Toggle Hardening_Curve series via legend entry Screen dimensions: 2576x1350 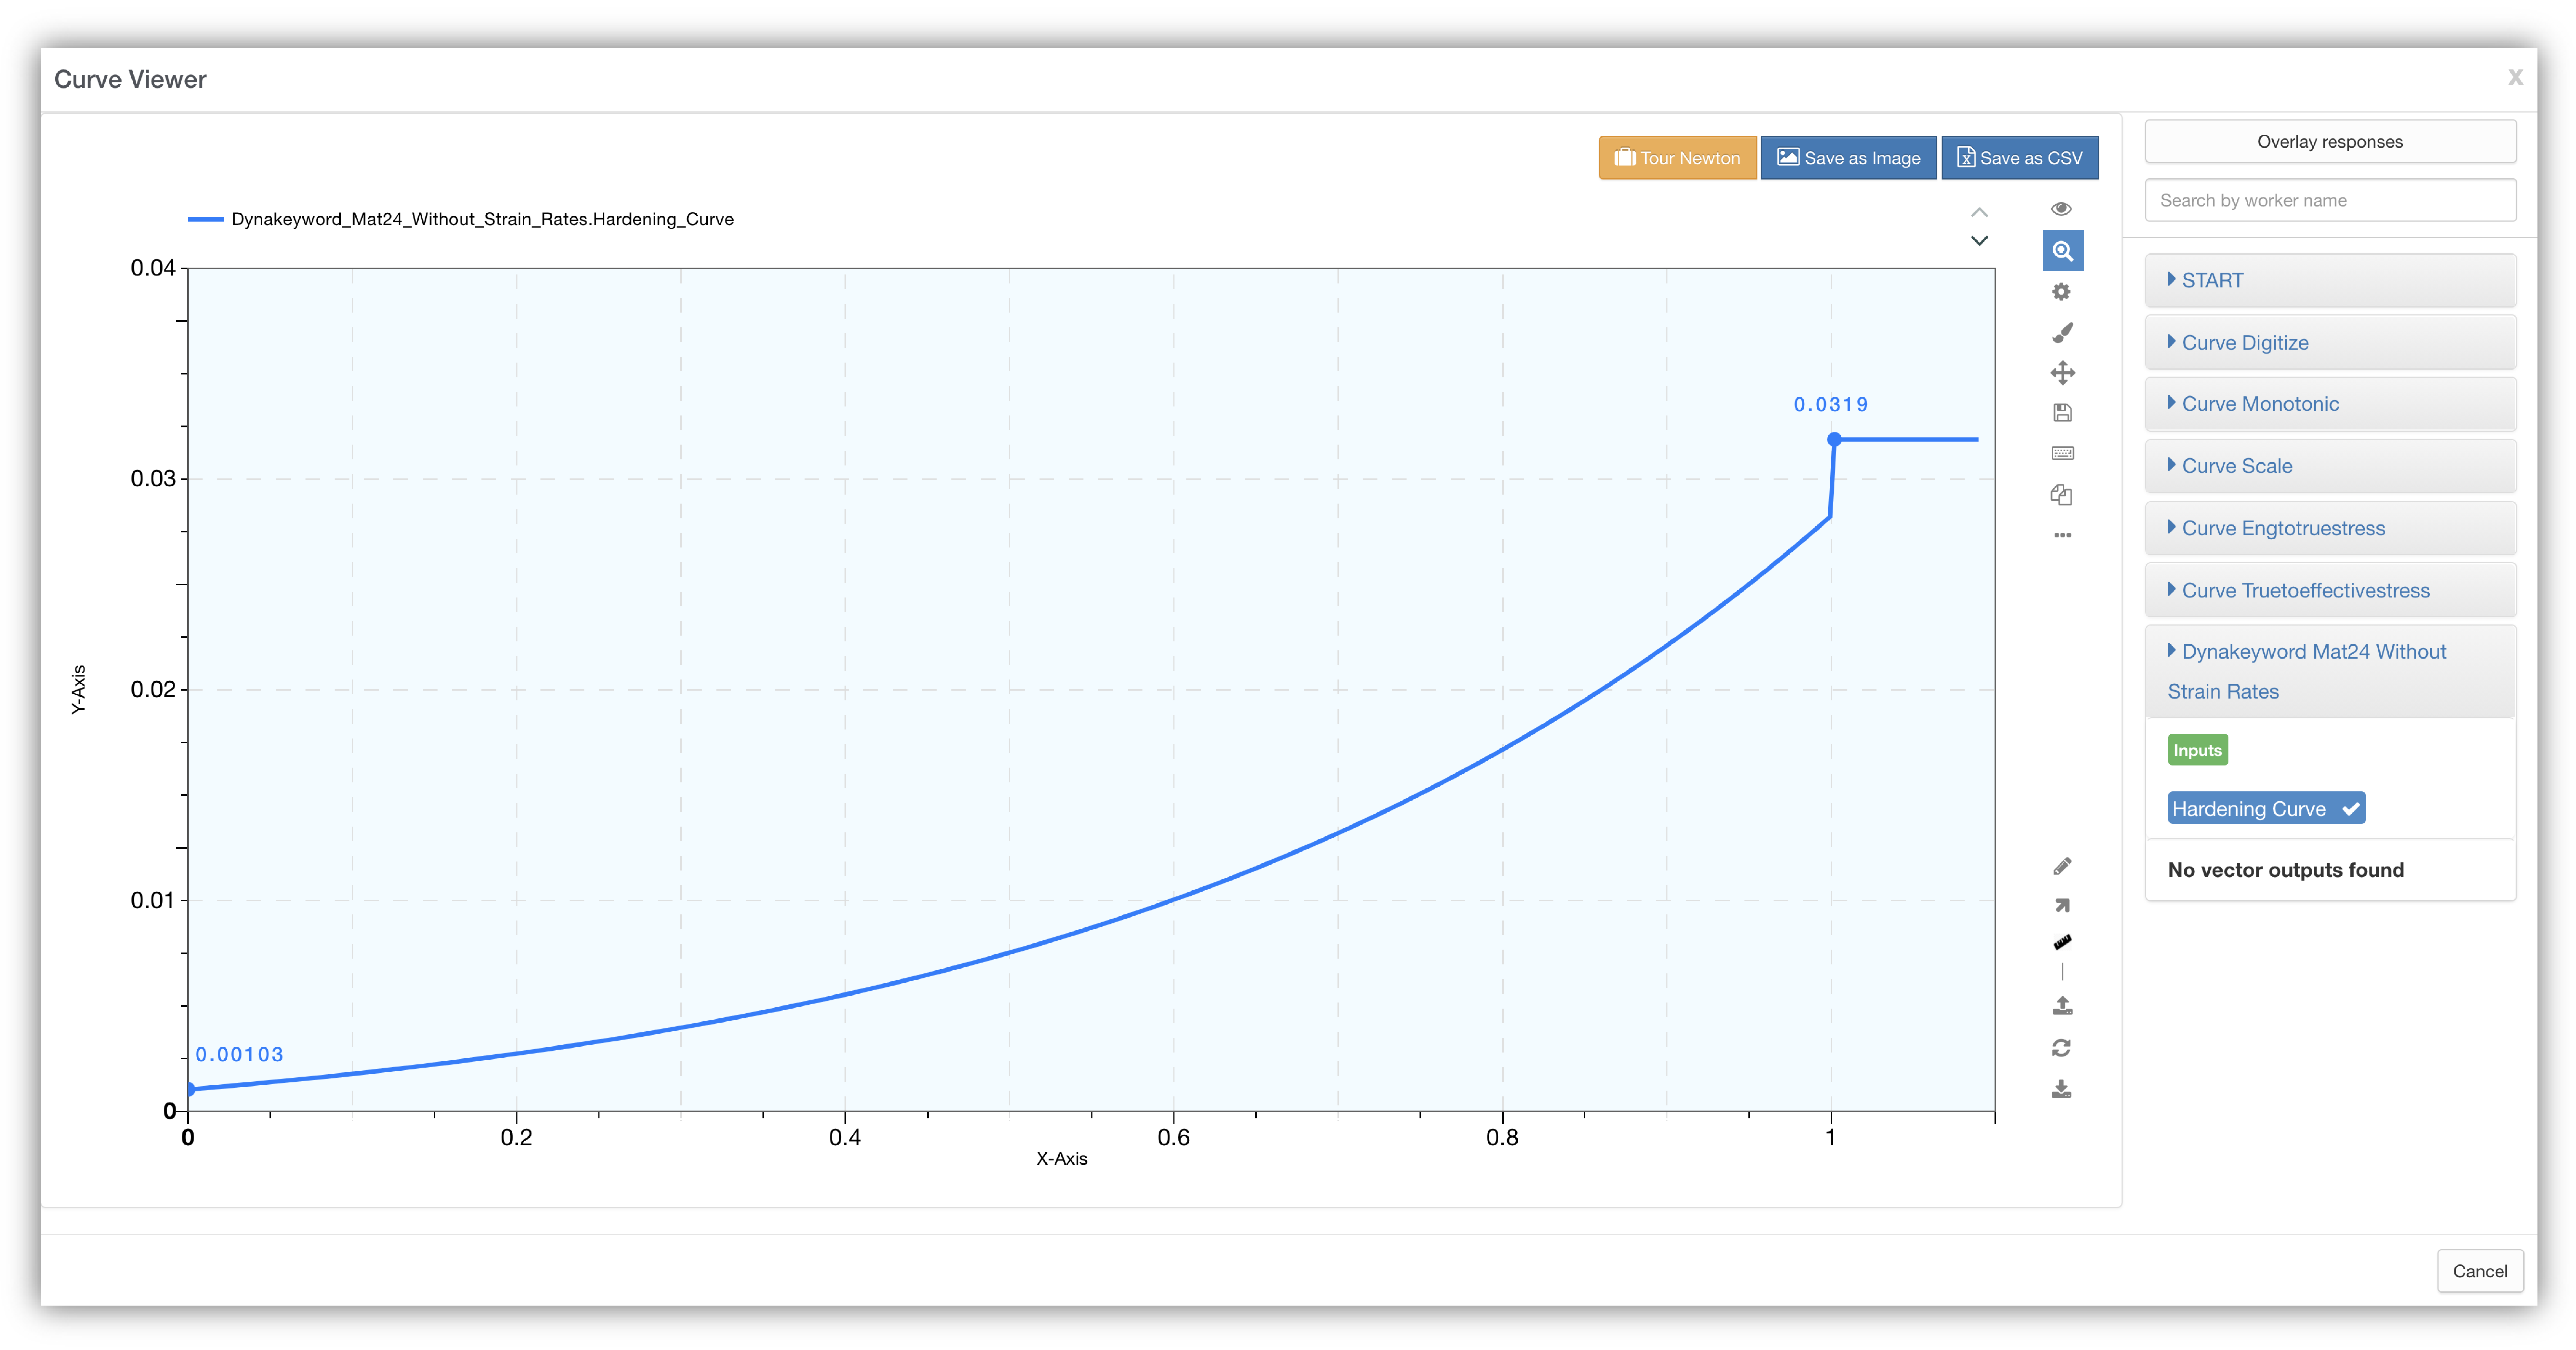coord(482,219)
